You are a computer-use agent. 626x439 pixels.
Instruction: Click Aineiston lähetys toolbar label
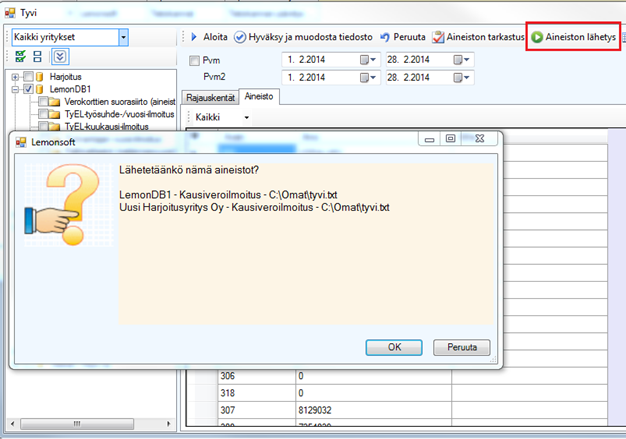tap(580, 37)
